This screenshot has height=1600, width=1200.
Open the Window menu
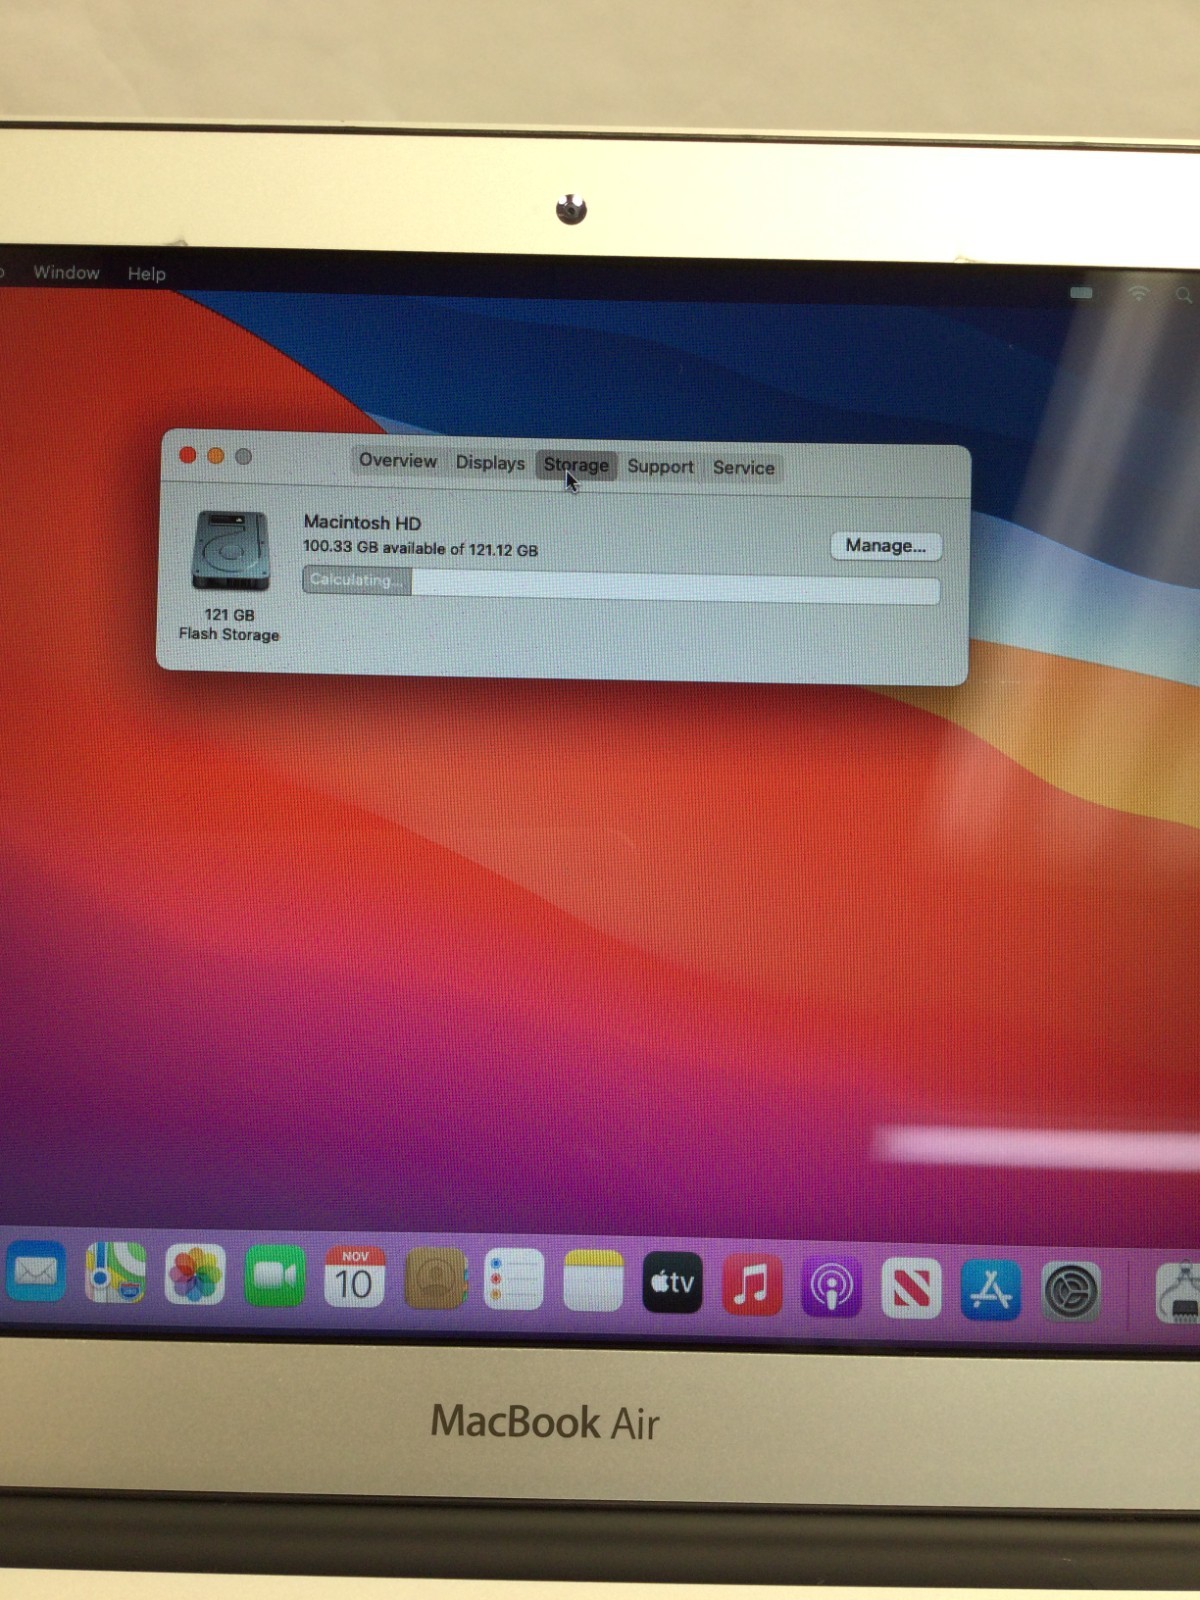pyautogui.click(x=66, y=272)
